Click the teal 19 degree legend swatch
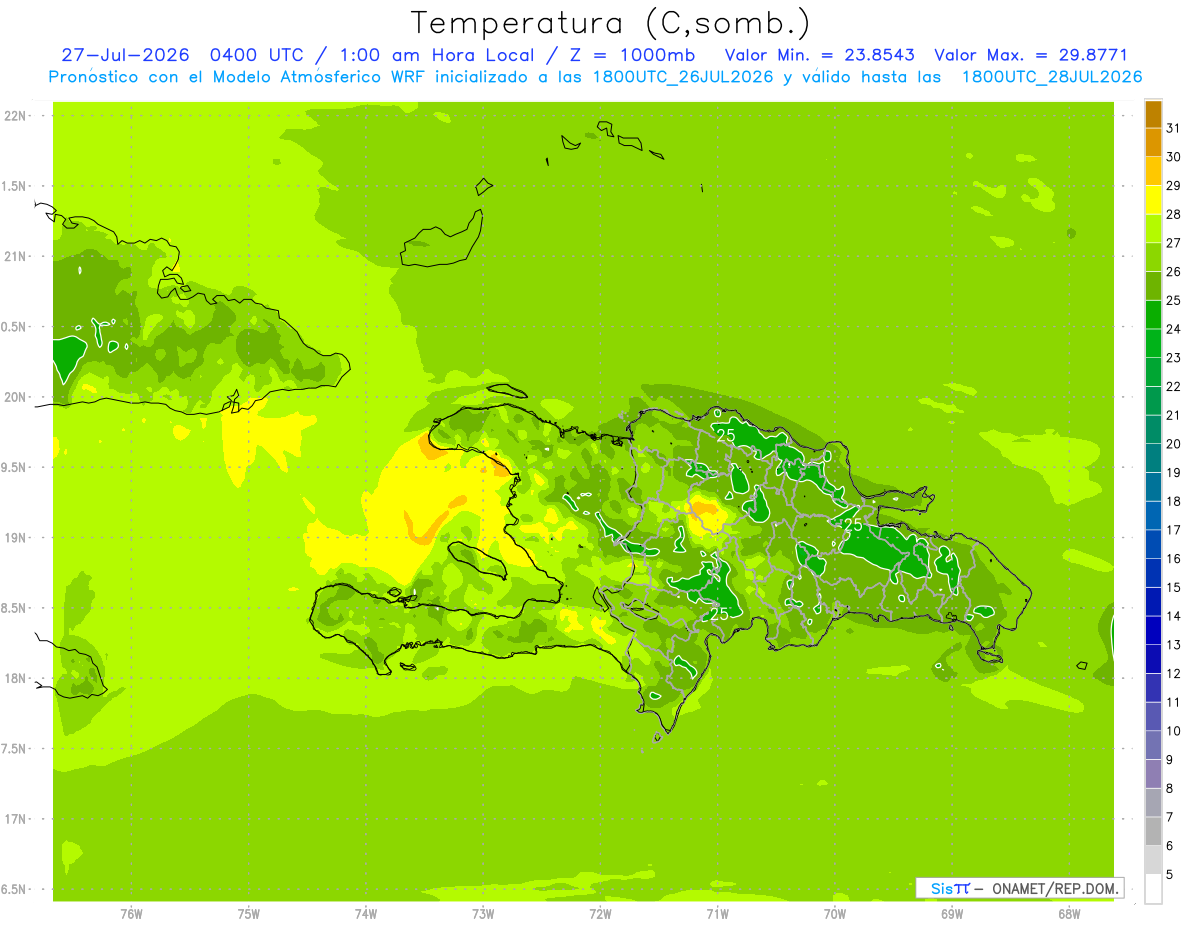1200x927 pixels. [1153, 459]
